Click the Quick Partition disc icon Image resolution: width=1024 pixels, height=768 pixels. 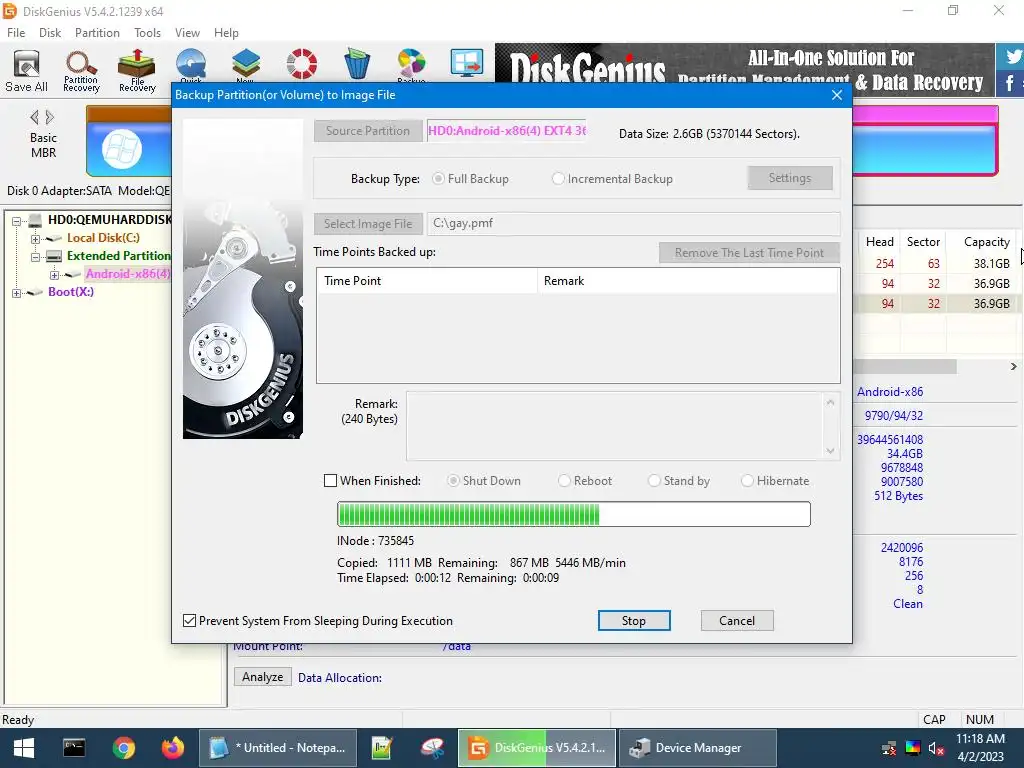tap(191, 65)
